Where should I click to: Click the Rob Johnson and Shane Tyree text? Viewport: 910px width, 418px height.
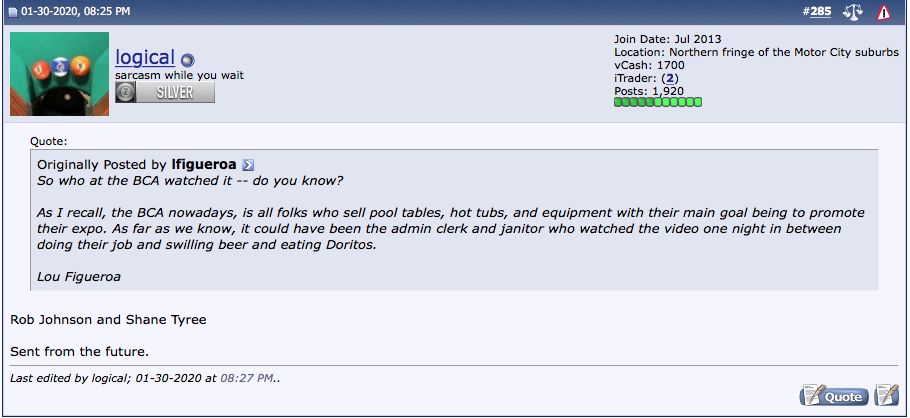click(109, 319)
